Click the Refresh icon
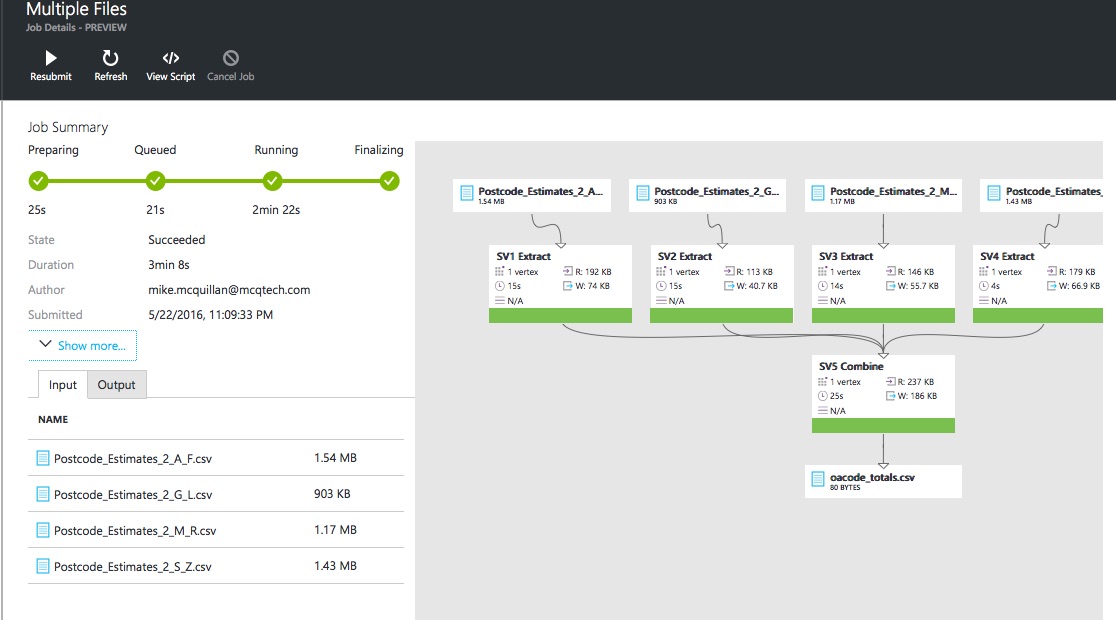This screenshot has width=1116, height=620. [x=110, y=58]
